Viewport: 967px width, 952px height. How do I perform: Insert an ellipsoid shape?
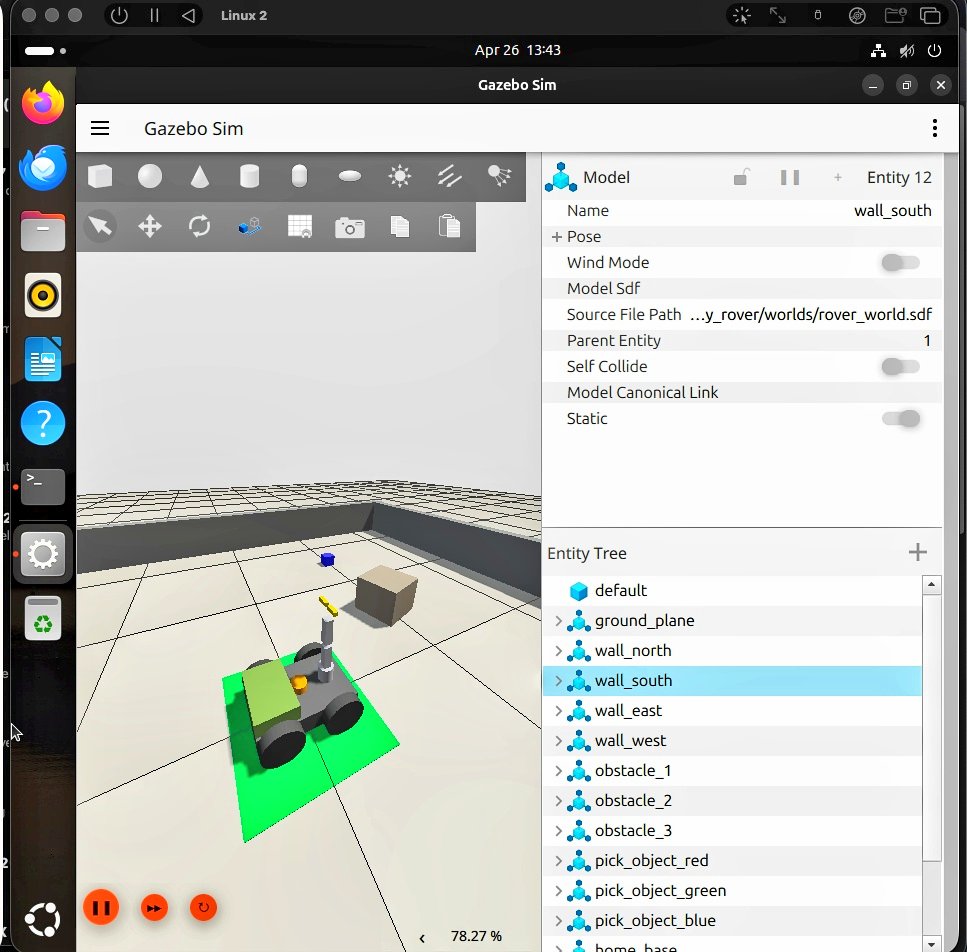tap(350, 176)
